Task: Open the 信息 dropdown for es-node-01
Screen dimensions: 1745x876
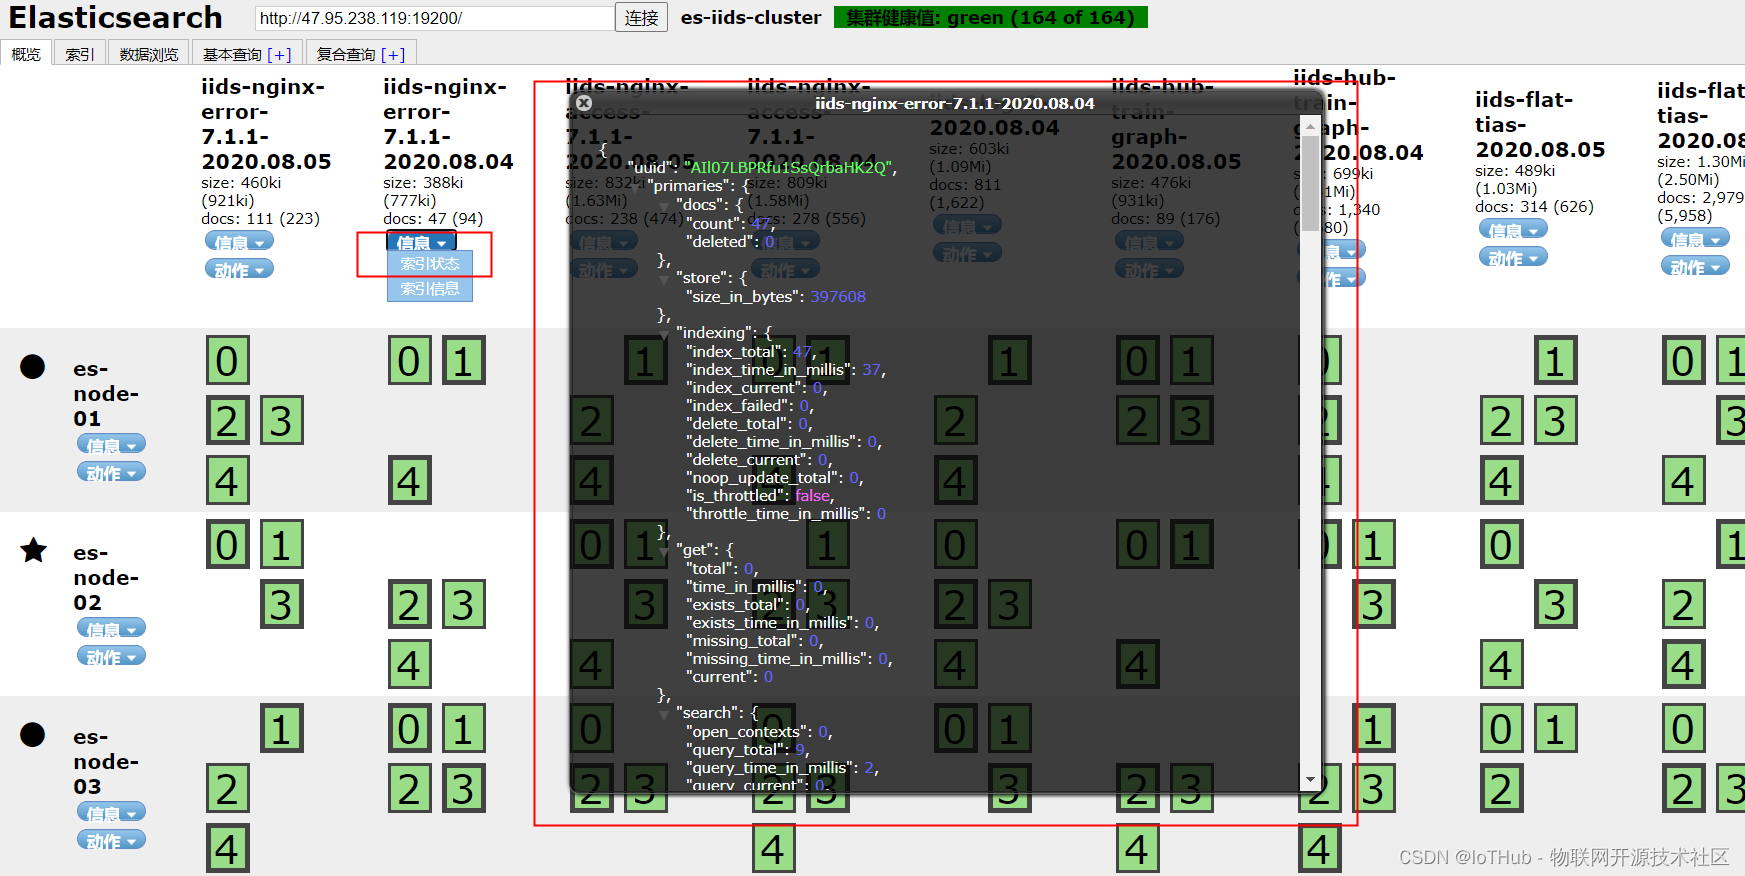Action: click(111, 445)
